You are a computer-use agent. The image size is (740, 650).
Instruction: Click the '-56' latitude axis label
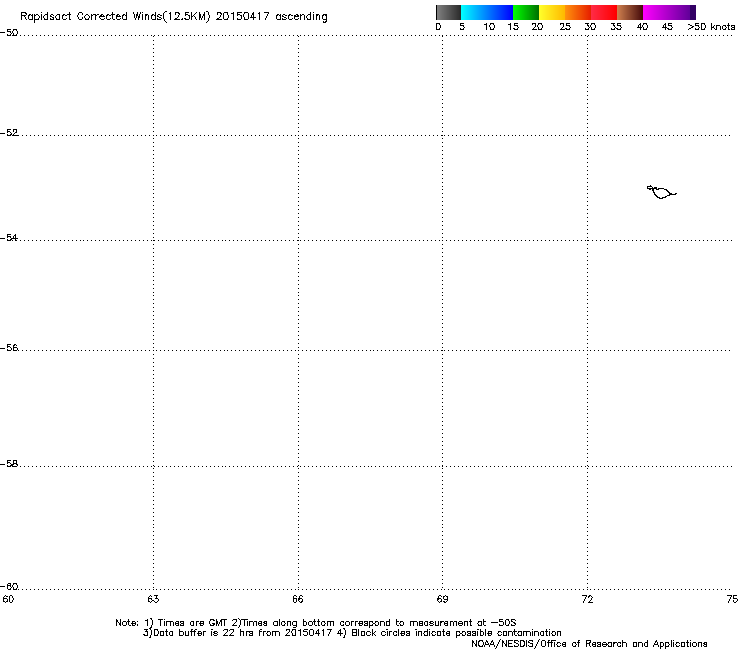pos(9,347)
